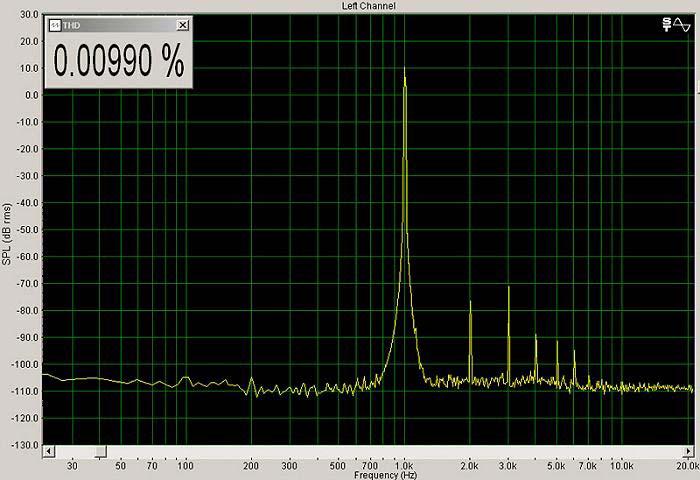Click the 0.00990 % THD value display
The width and height of the screenshot is (700, 480).
[118, 62]
